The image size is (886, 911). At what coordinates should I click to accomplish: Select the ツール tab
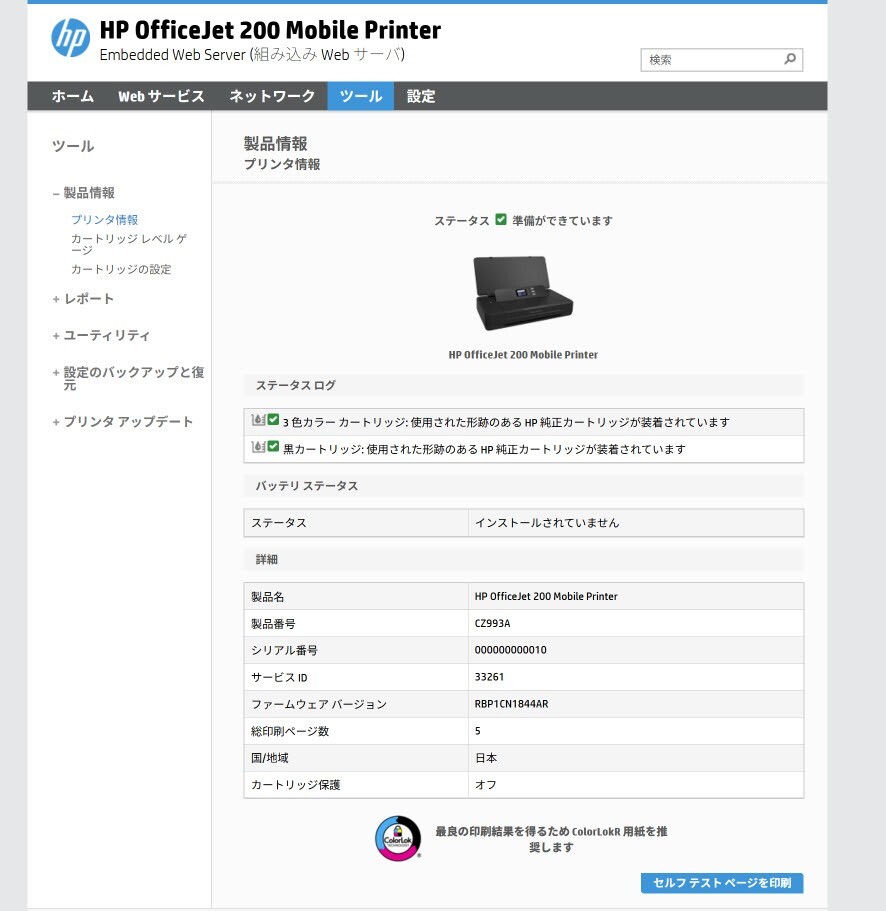[x=361, y=96]
